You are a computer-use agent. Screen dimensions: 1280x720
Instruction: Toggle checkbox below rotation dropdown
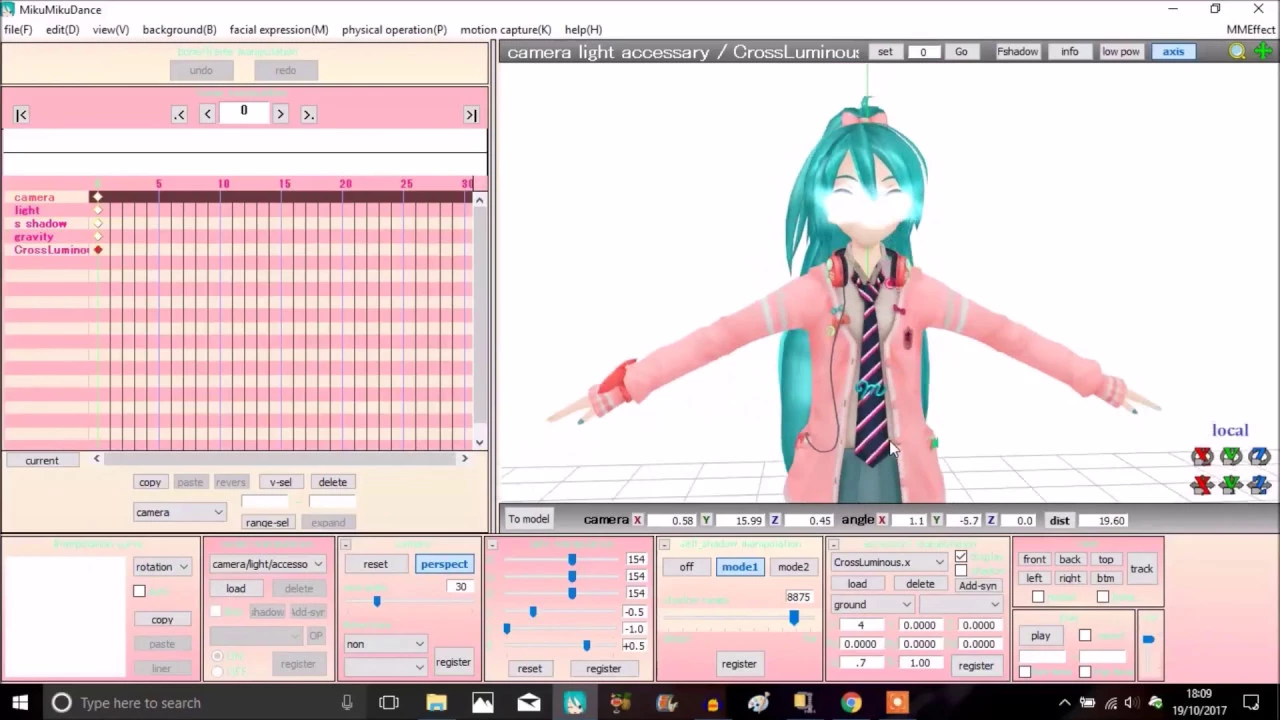139,591
